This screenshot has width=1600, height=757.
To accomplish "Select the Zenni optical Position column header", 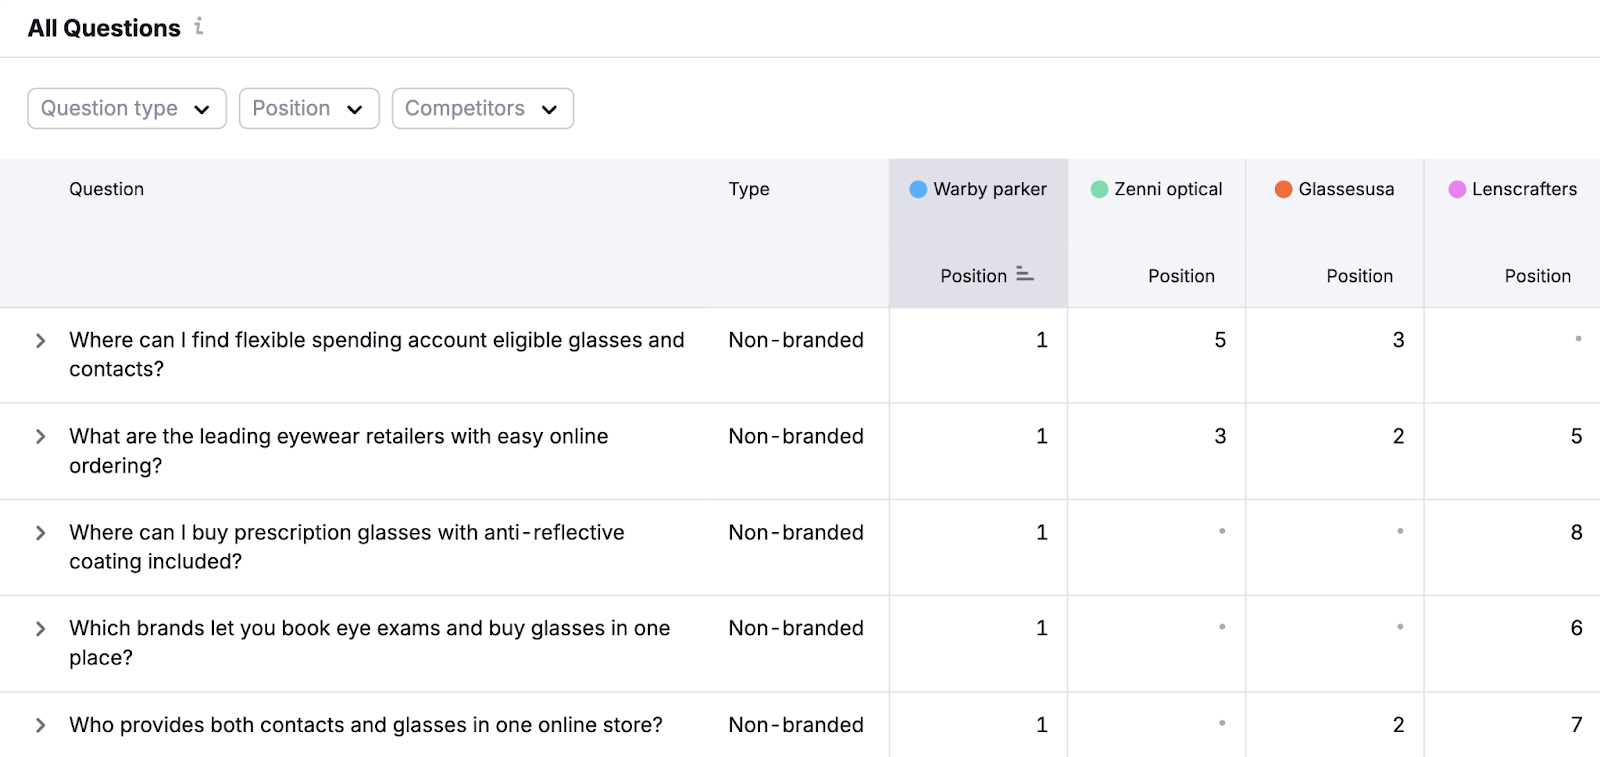I will click(1180, 276).
